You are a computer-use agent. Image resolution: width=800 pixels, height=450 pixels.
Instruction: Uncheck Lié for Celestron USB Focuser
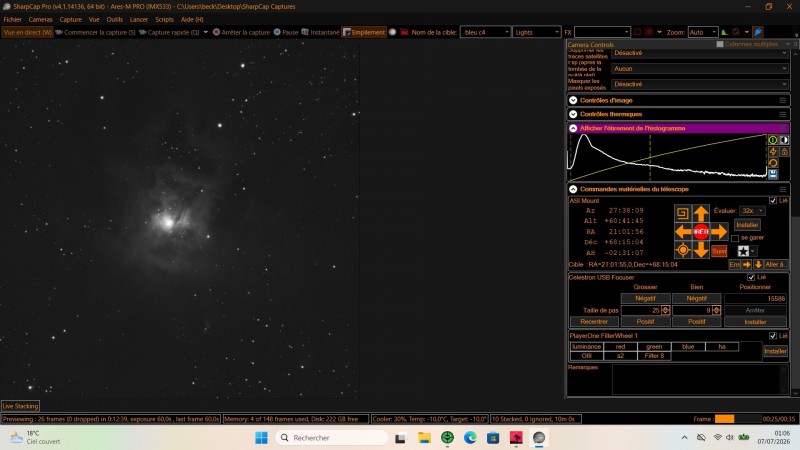tap(751, 278)
